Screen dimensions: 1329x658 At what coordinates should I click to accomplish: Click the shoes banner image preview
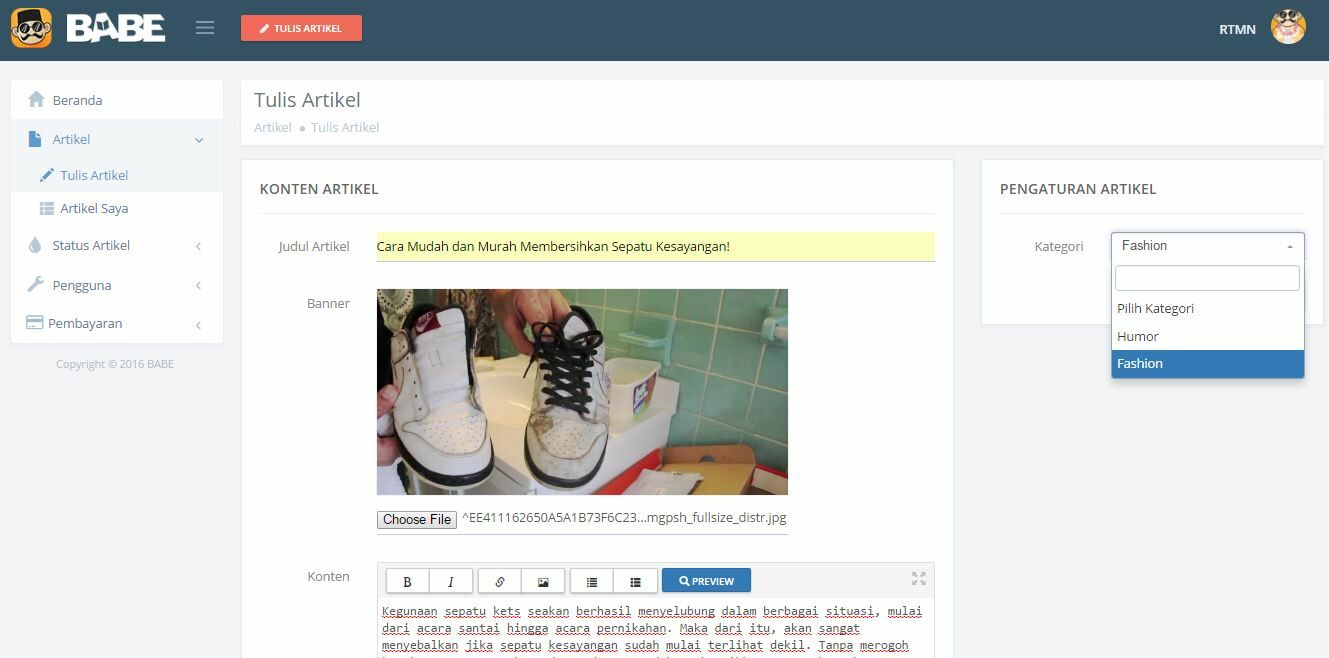click(x=582, y=392)
